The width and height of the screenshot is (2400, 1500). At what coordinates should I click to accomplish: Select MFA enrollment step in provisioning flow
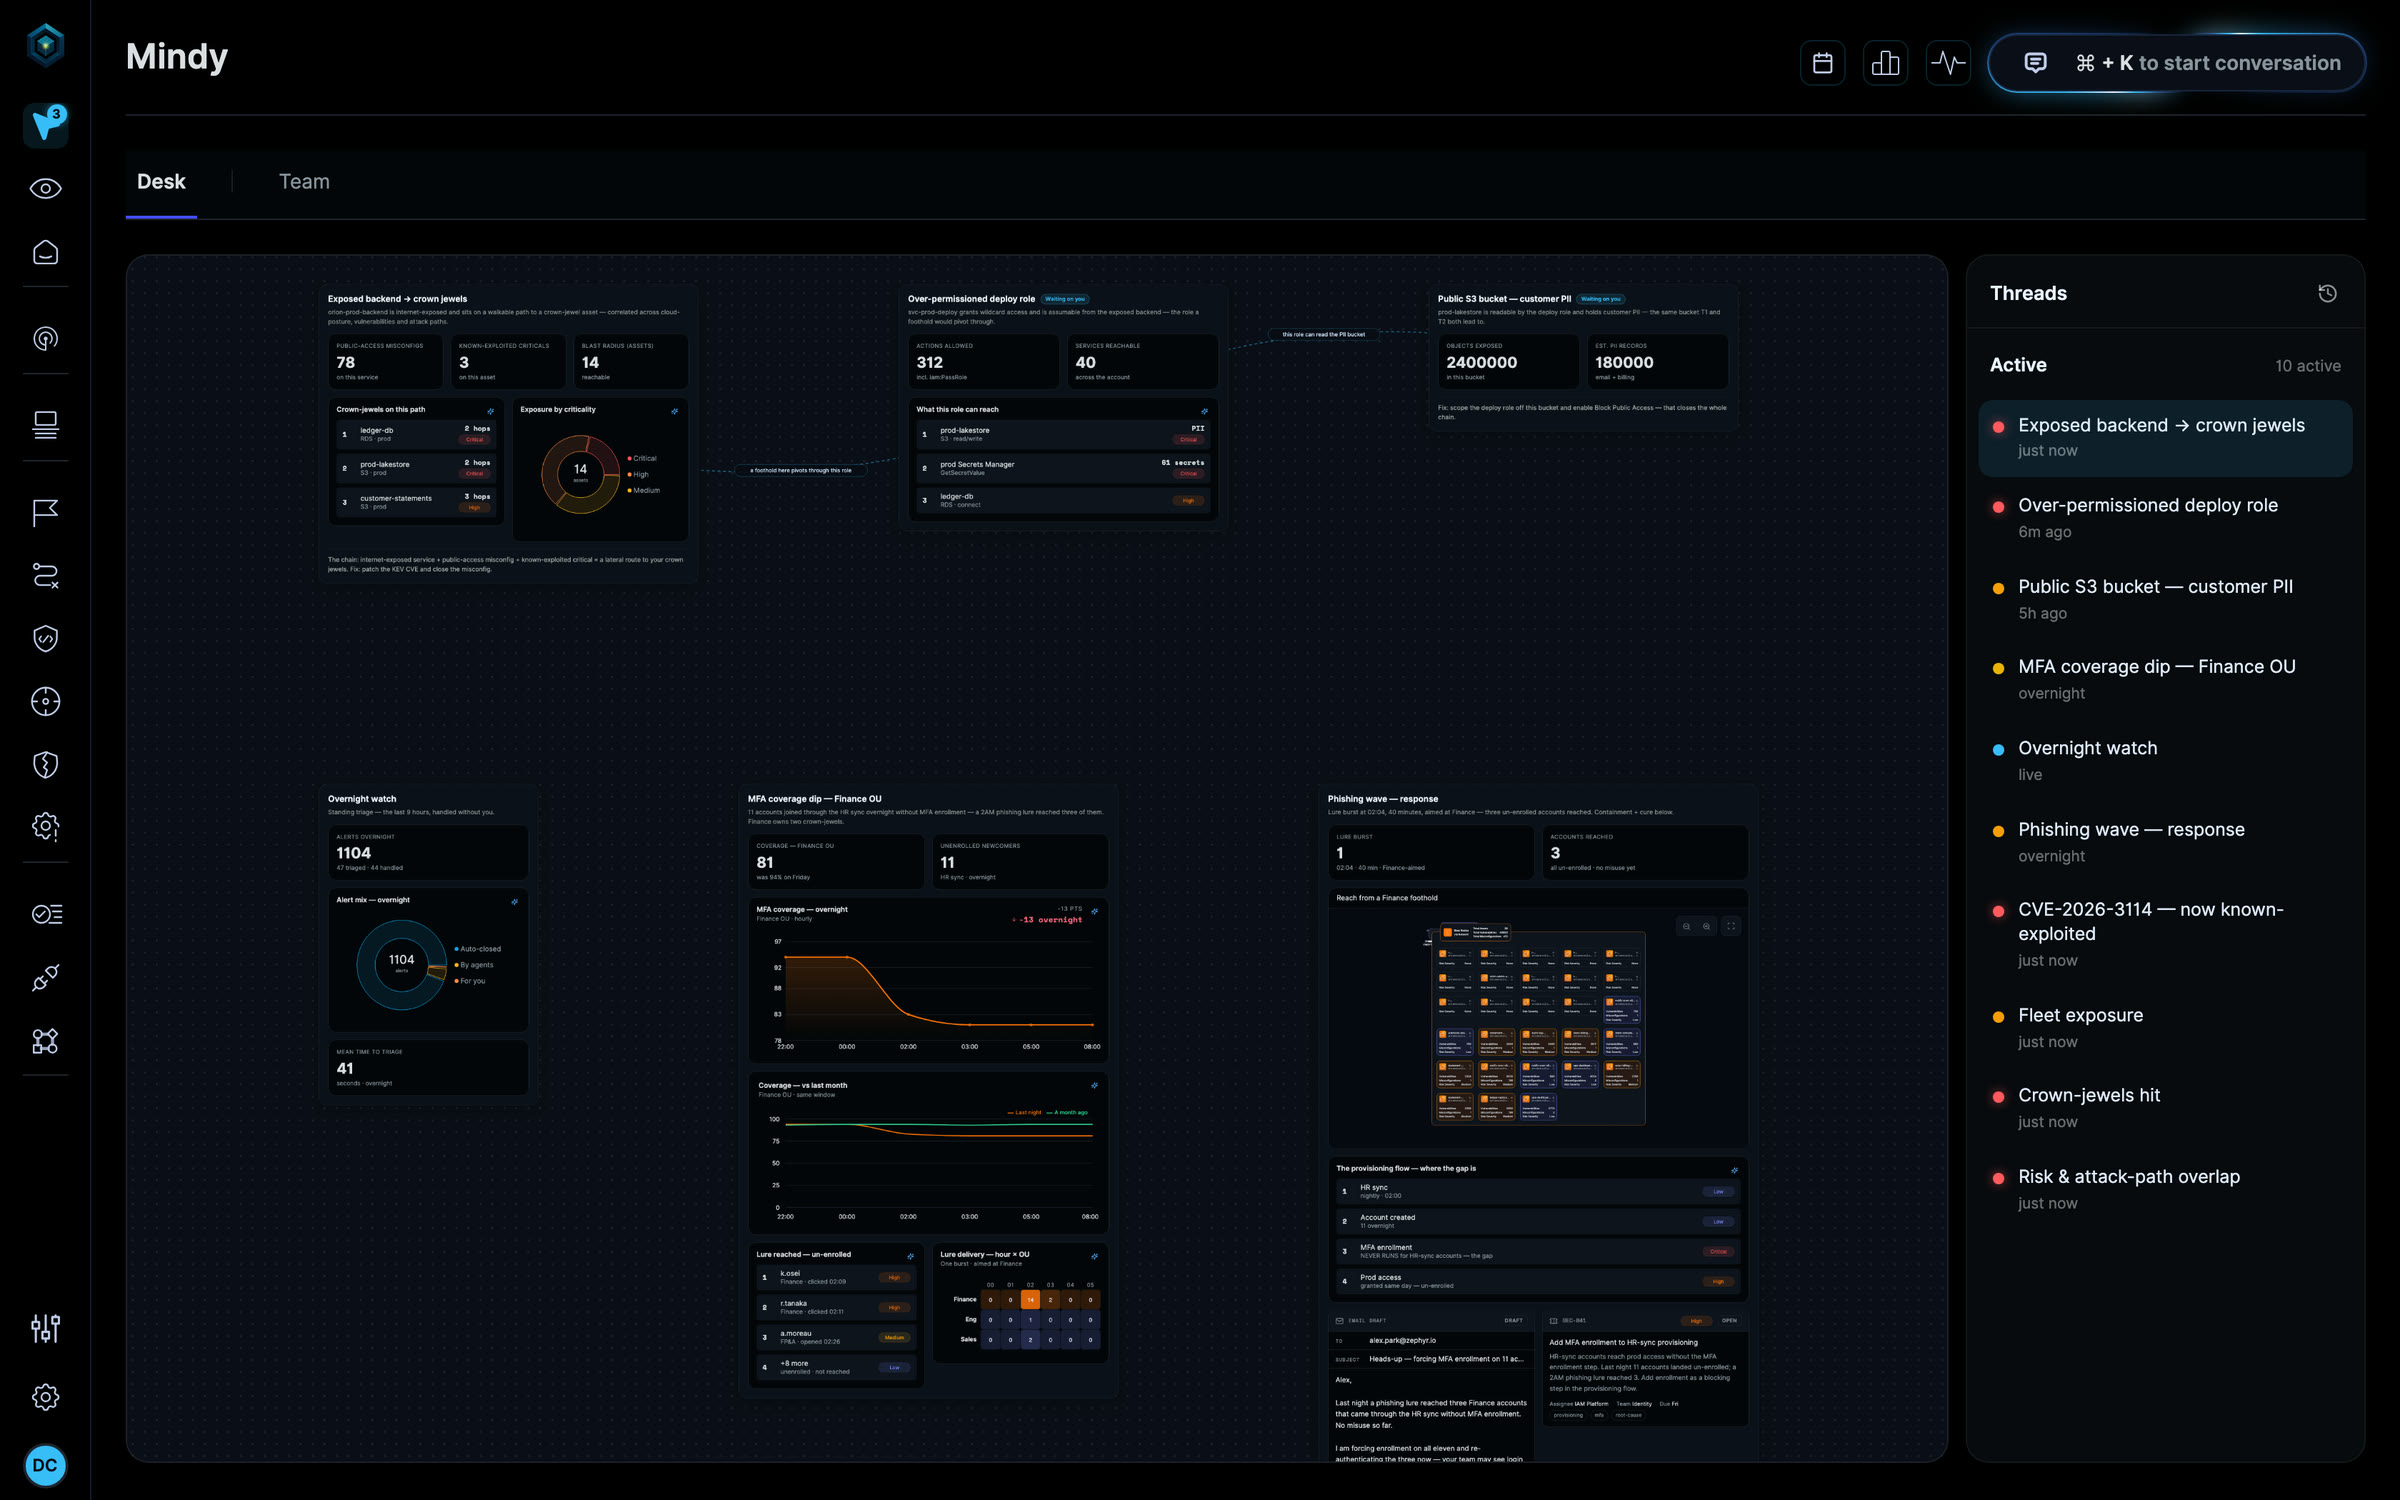1538,1251
